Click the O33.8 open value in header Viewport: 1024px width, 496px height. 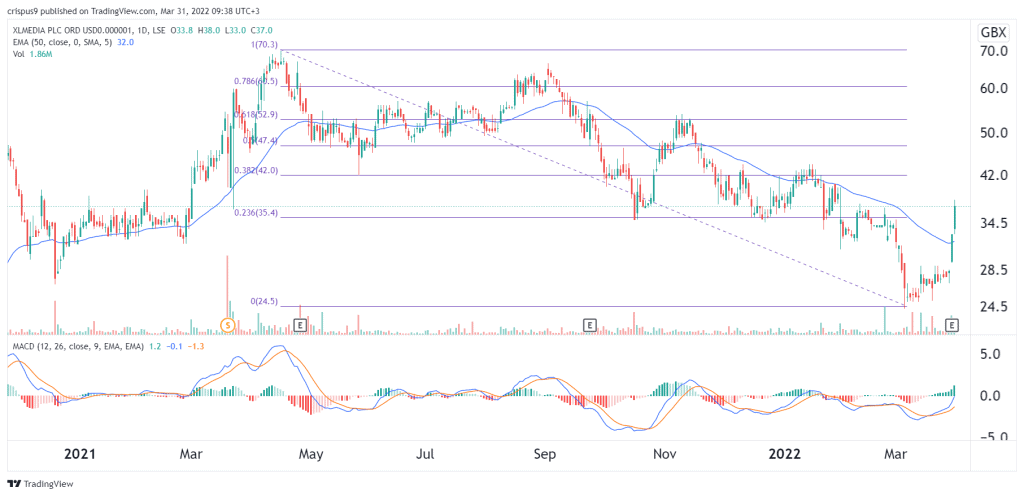[182, 31]
